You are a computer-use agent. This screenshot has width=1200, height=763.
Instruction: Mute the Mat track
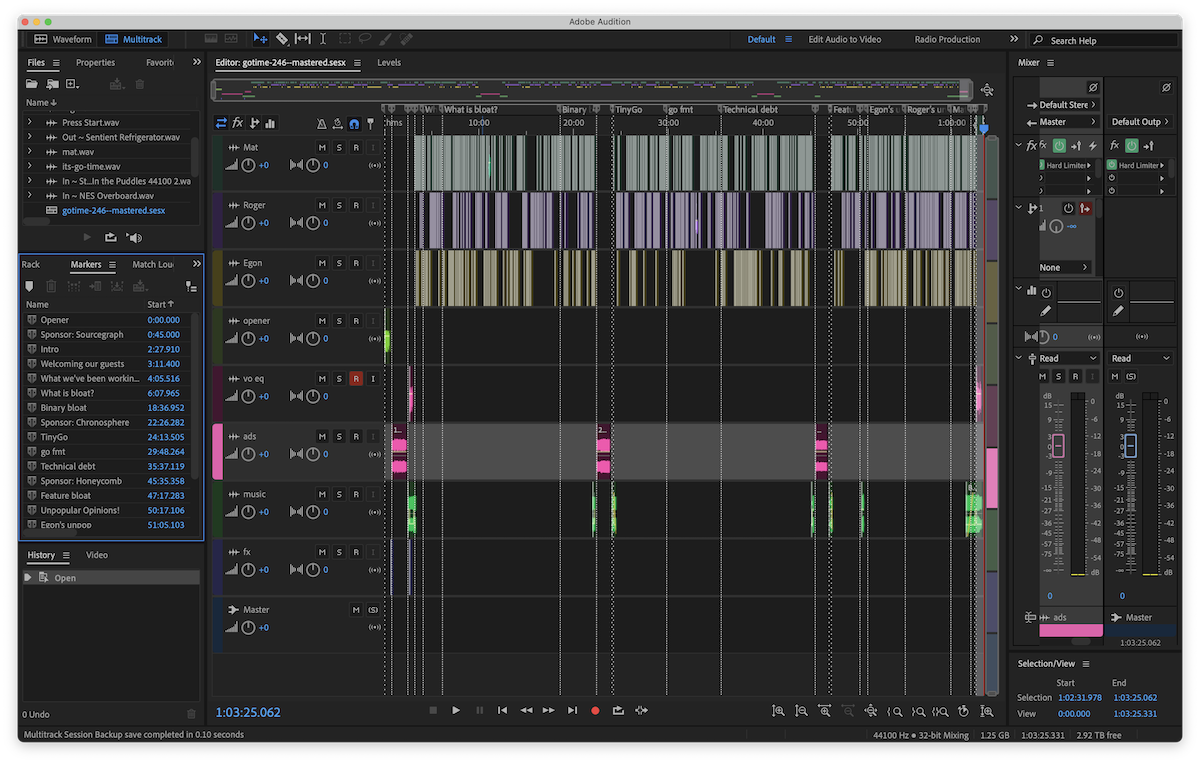(x=322, y=148)
